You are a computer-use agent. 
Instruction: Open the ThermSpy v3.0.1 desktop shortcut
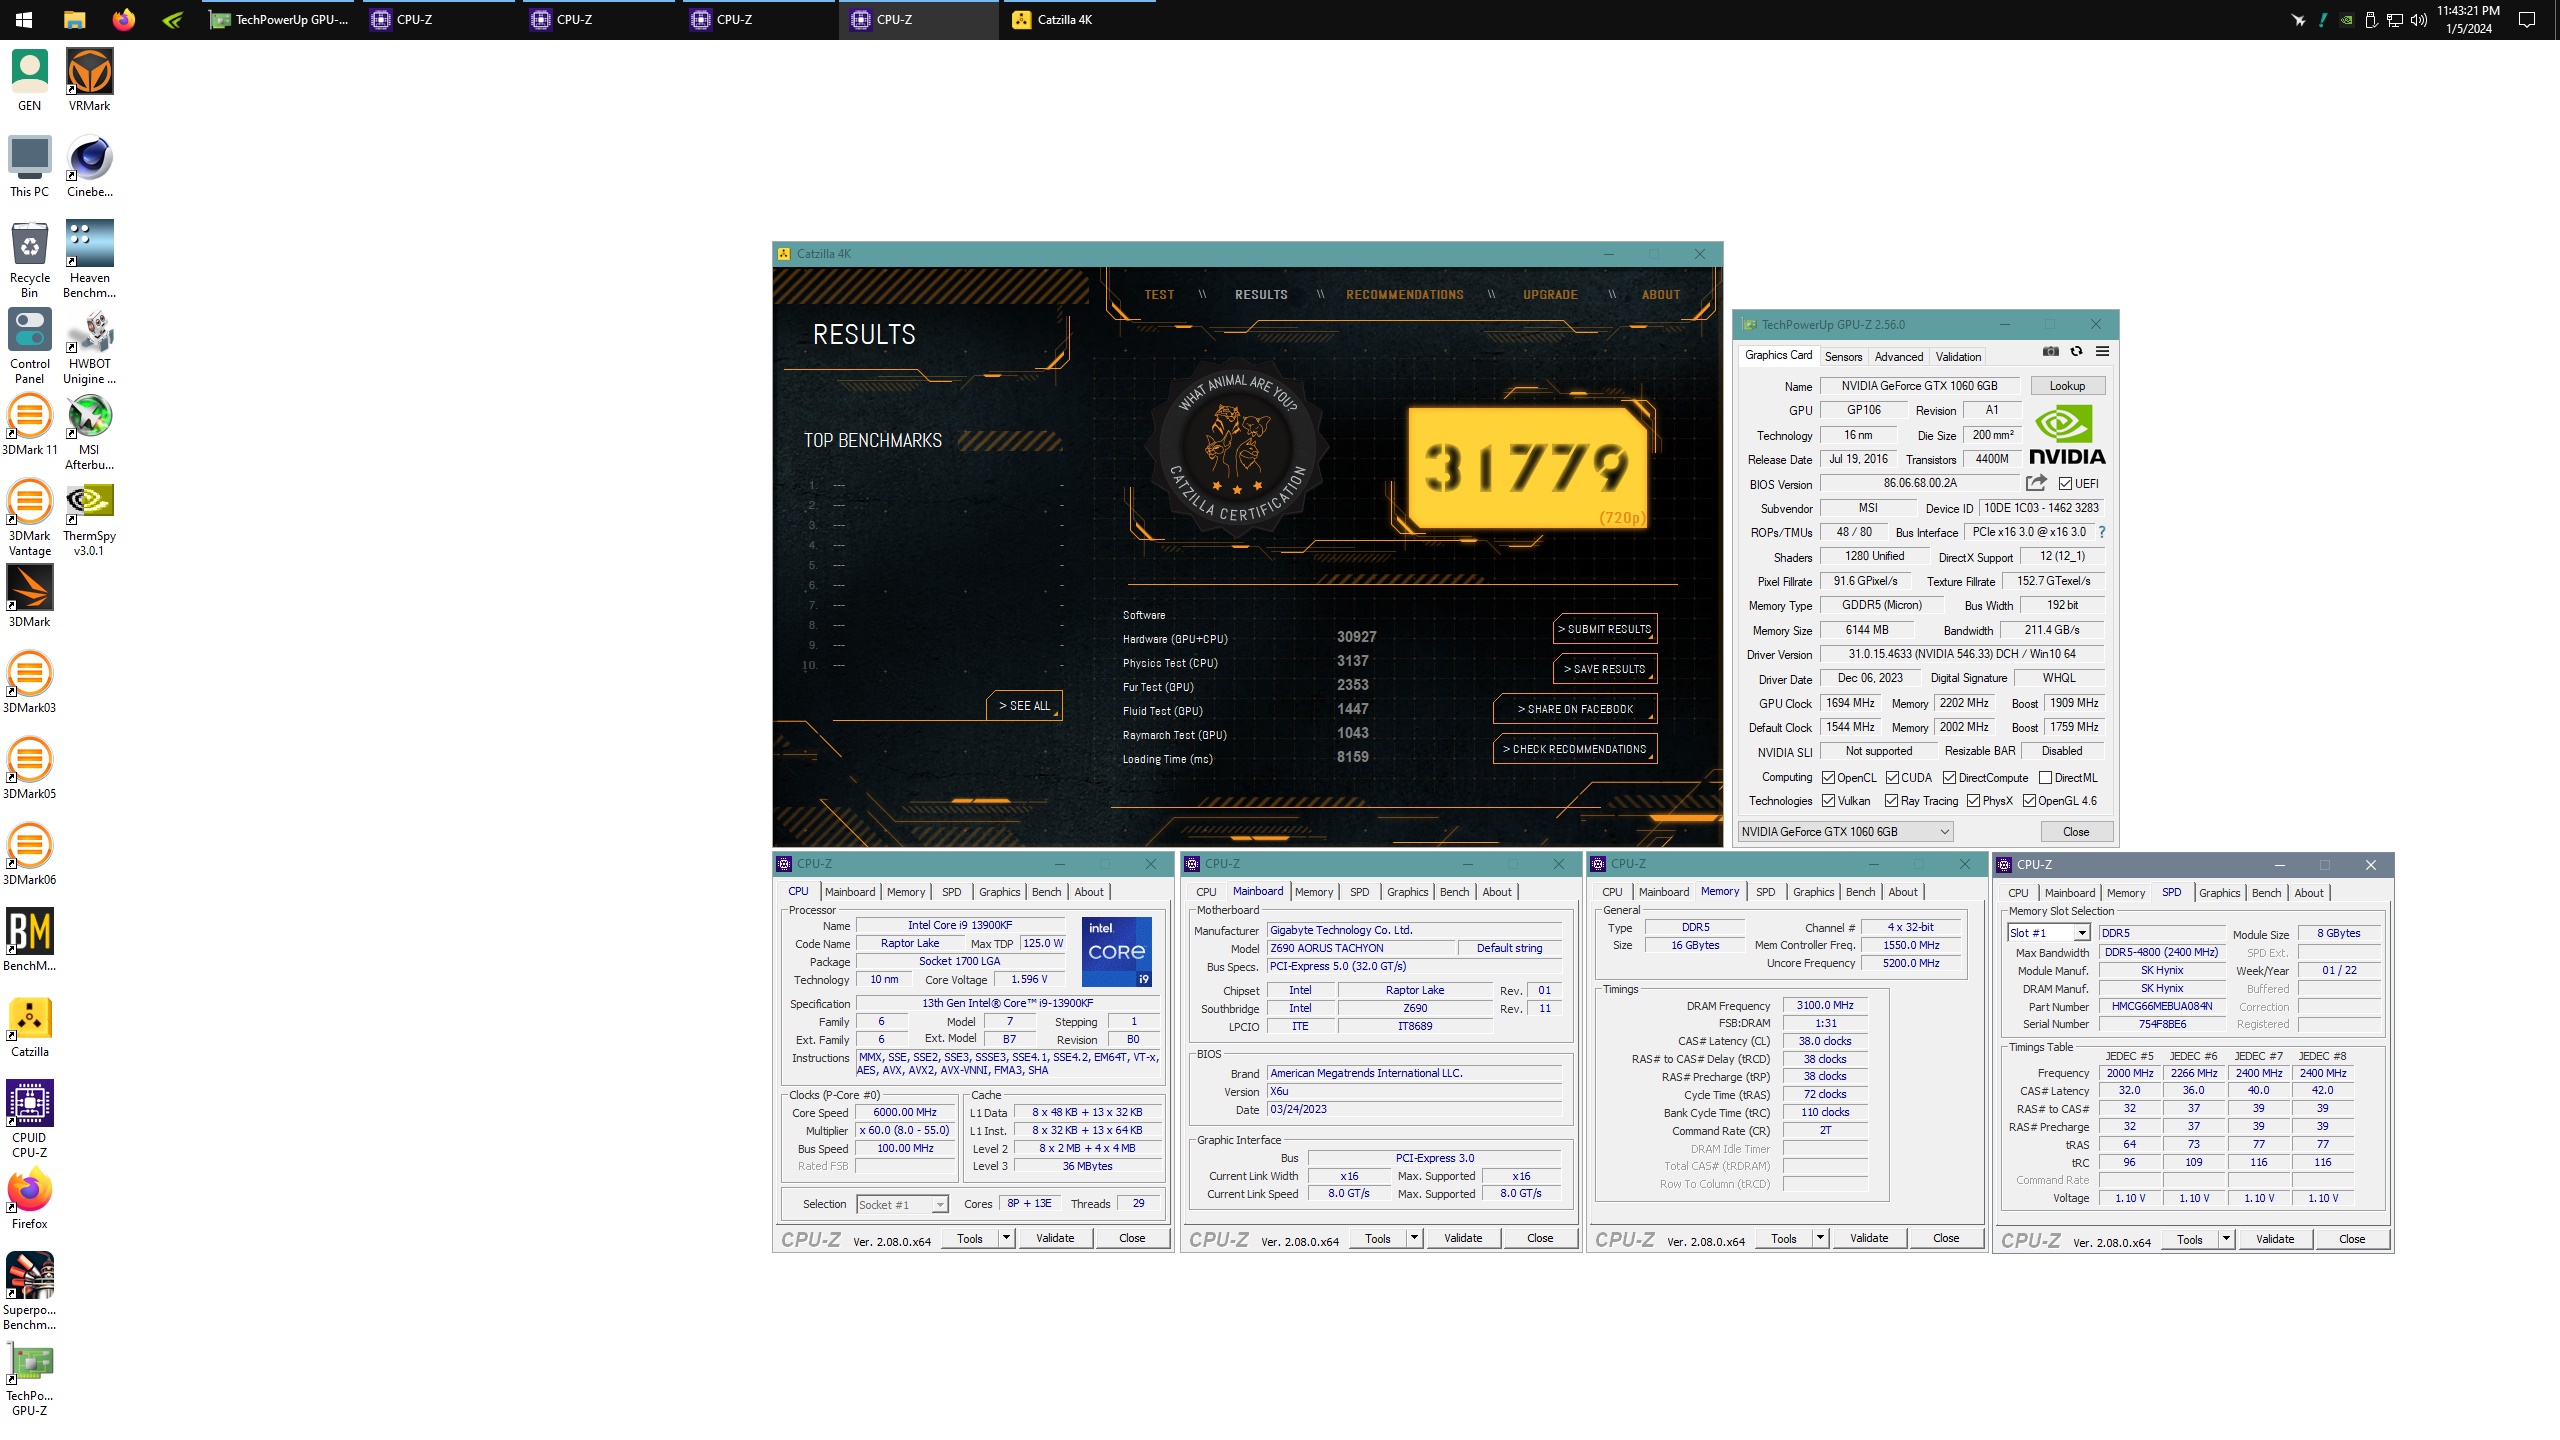click(89, 517)
